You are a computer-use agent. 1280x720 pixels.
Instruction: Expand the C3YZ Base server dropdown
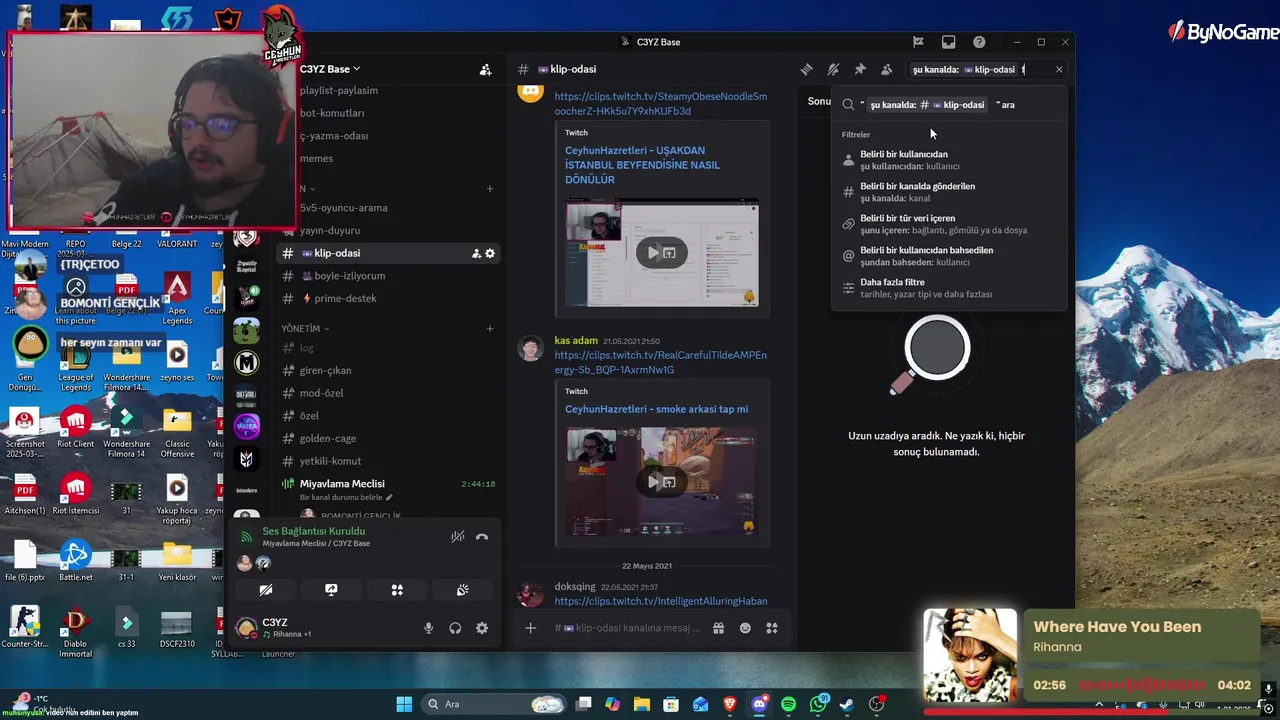(x=330, y=69)
